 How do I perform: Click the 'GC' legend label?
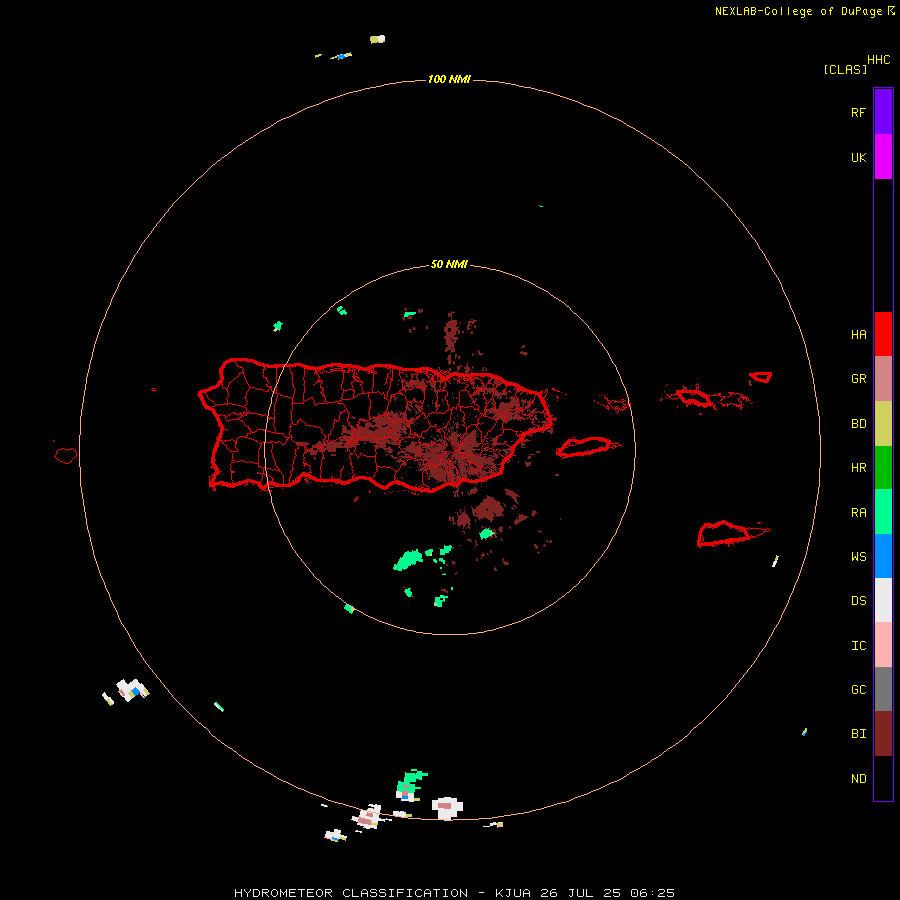click(858, 690)
